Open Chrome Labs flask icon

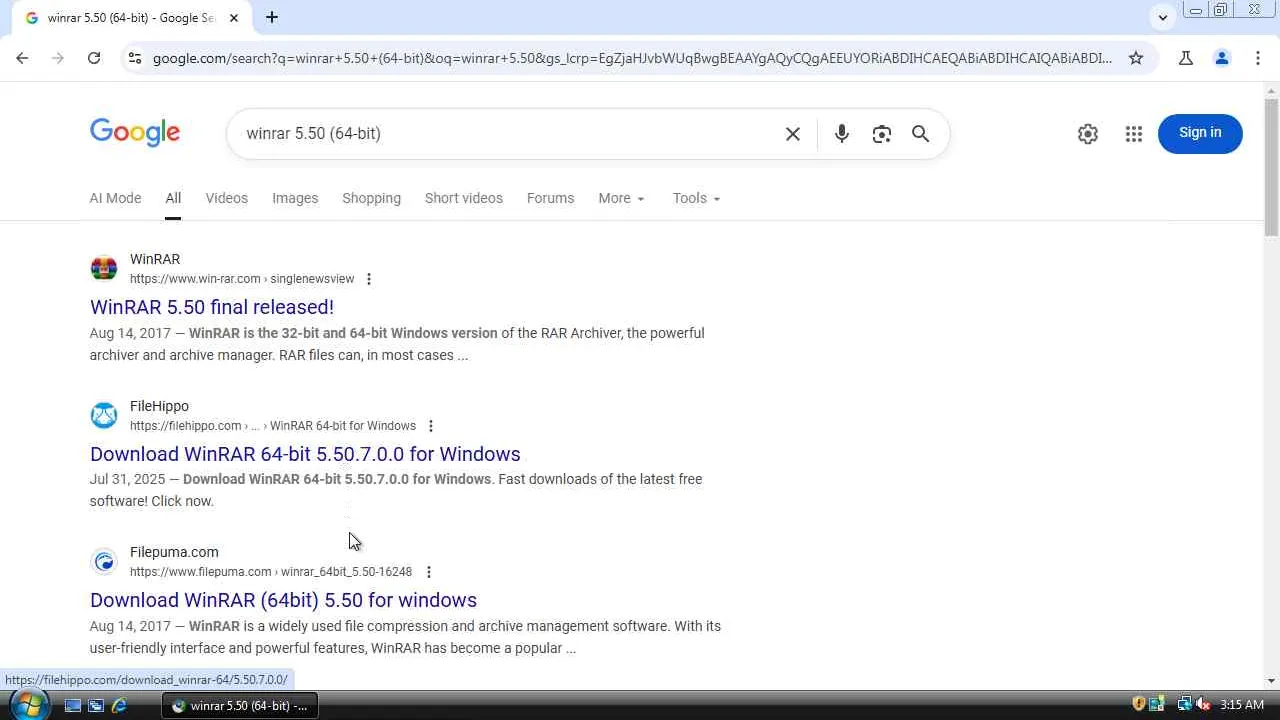tap(1186, 58)
